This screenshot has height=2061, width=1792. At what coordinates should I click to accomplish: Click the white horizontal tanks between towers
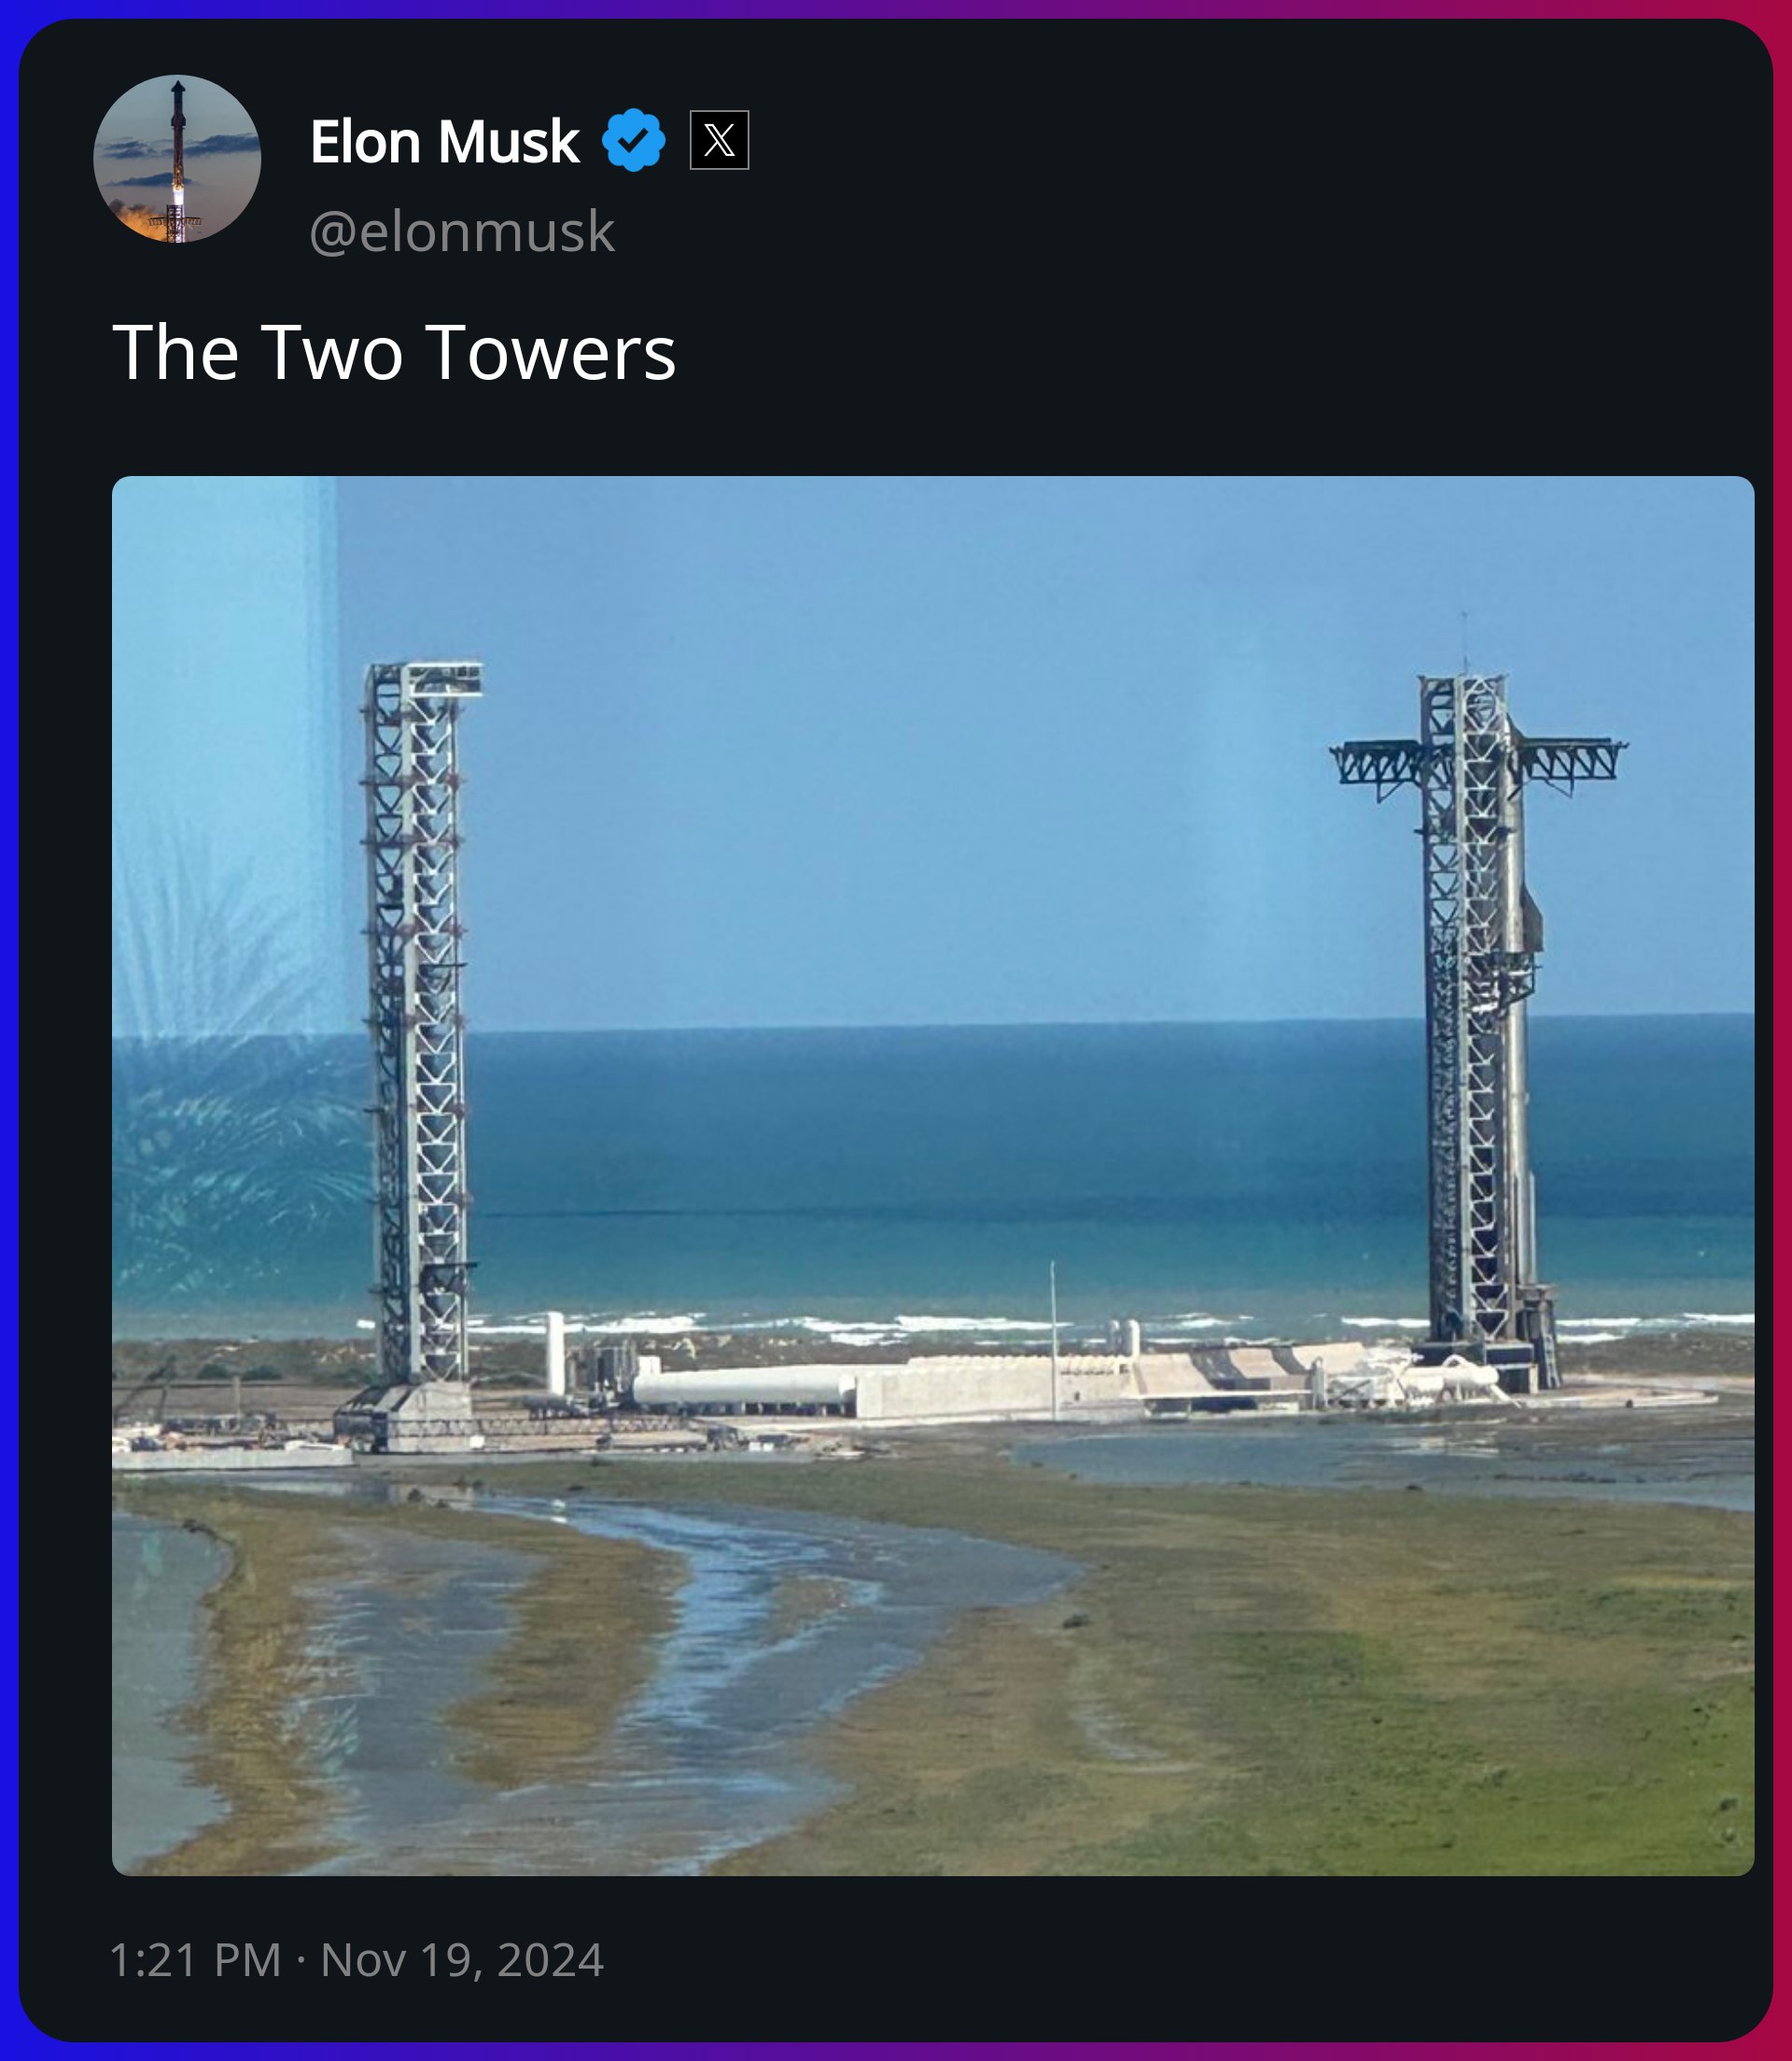coord(745,1389)
